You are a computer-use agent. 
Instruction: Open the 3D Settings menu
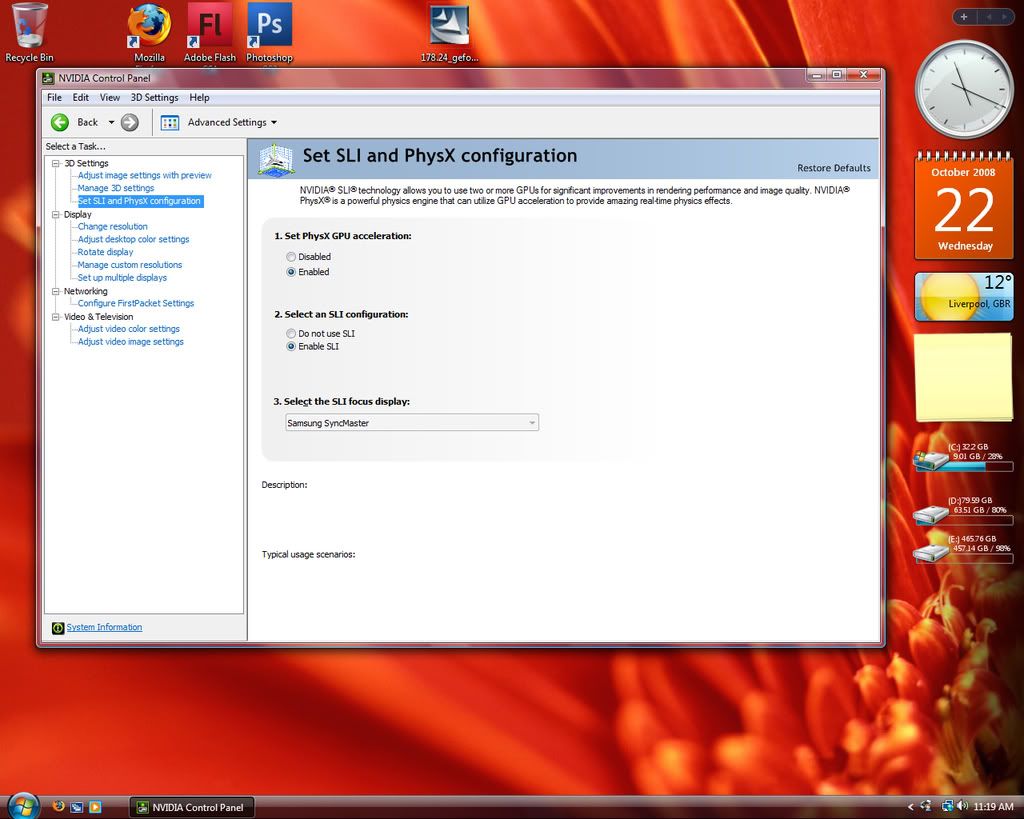[x=154, y=98]
